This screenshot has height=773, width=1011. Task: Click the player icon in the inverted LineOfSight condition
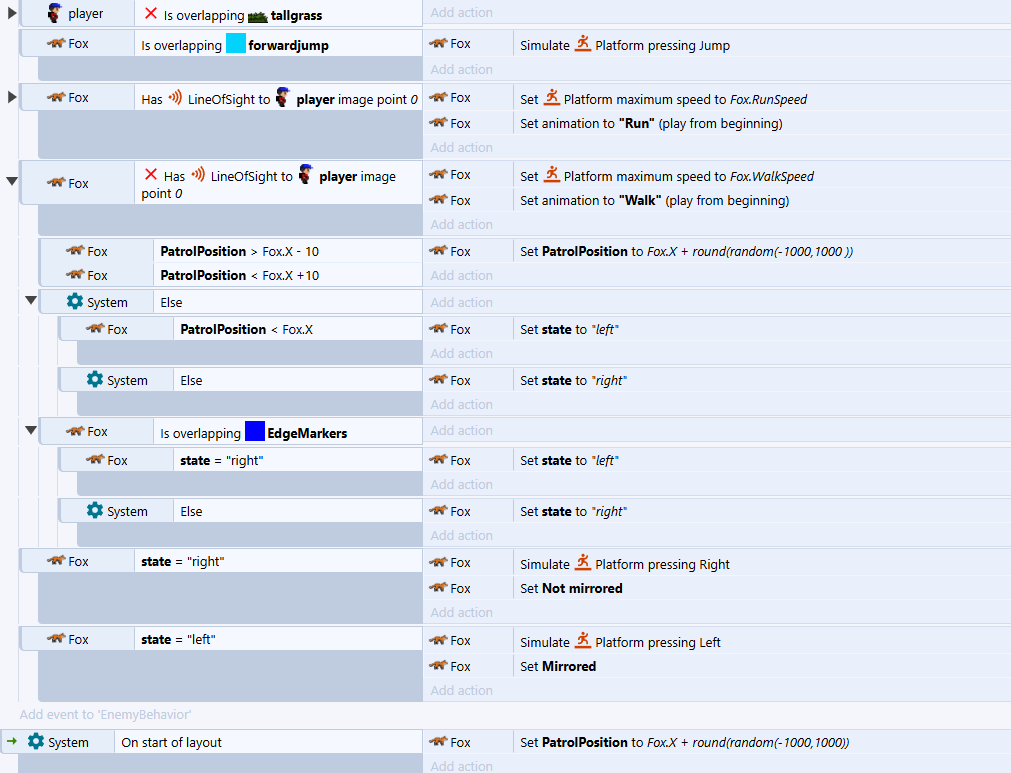pyautogui.click(x=306, y=176)
